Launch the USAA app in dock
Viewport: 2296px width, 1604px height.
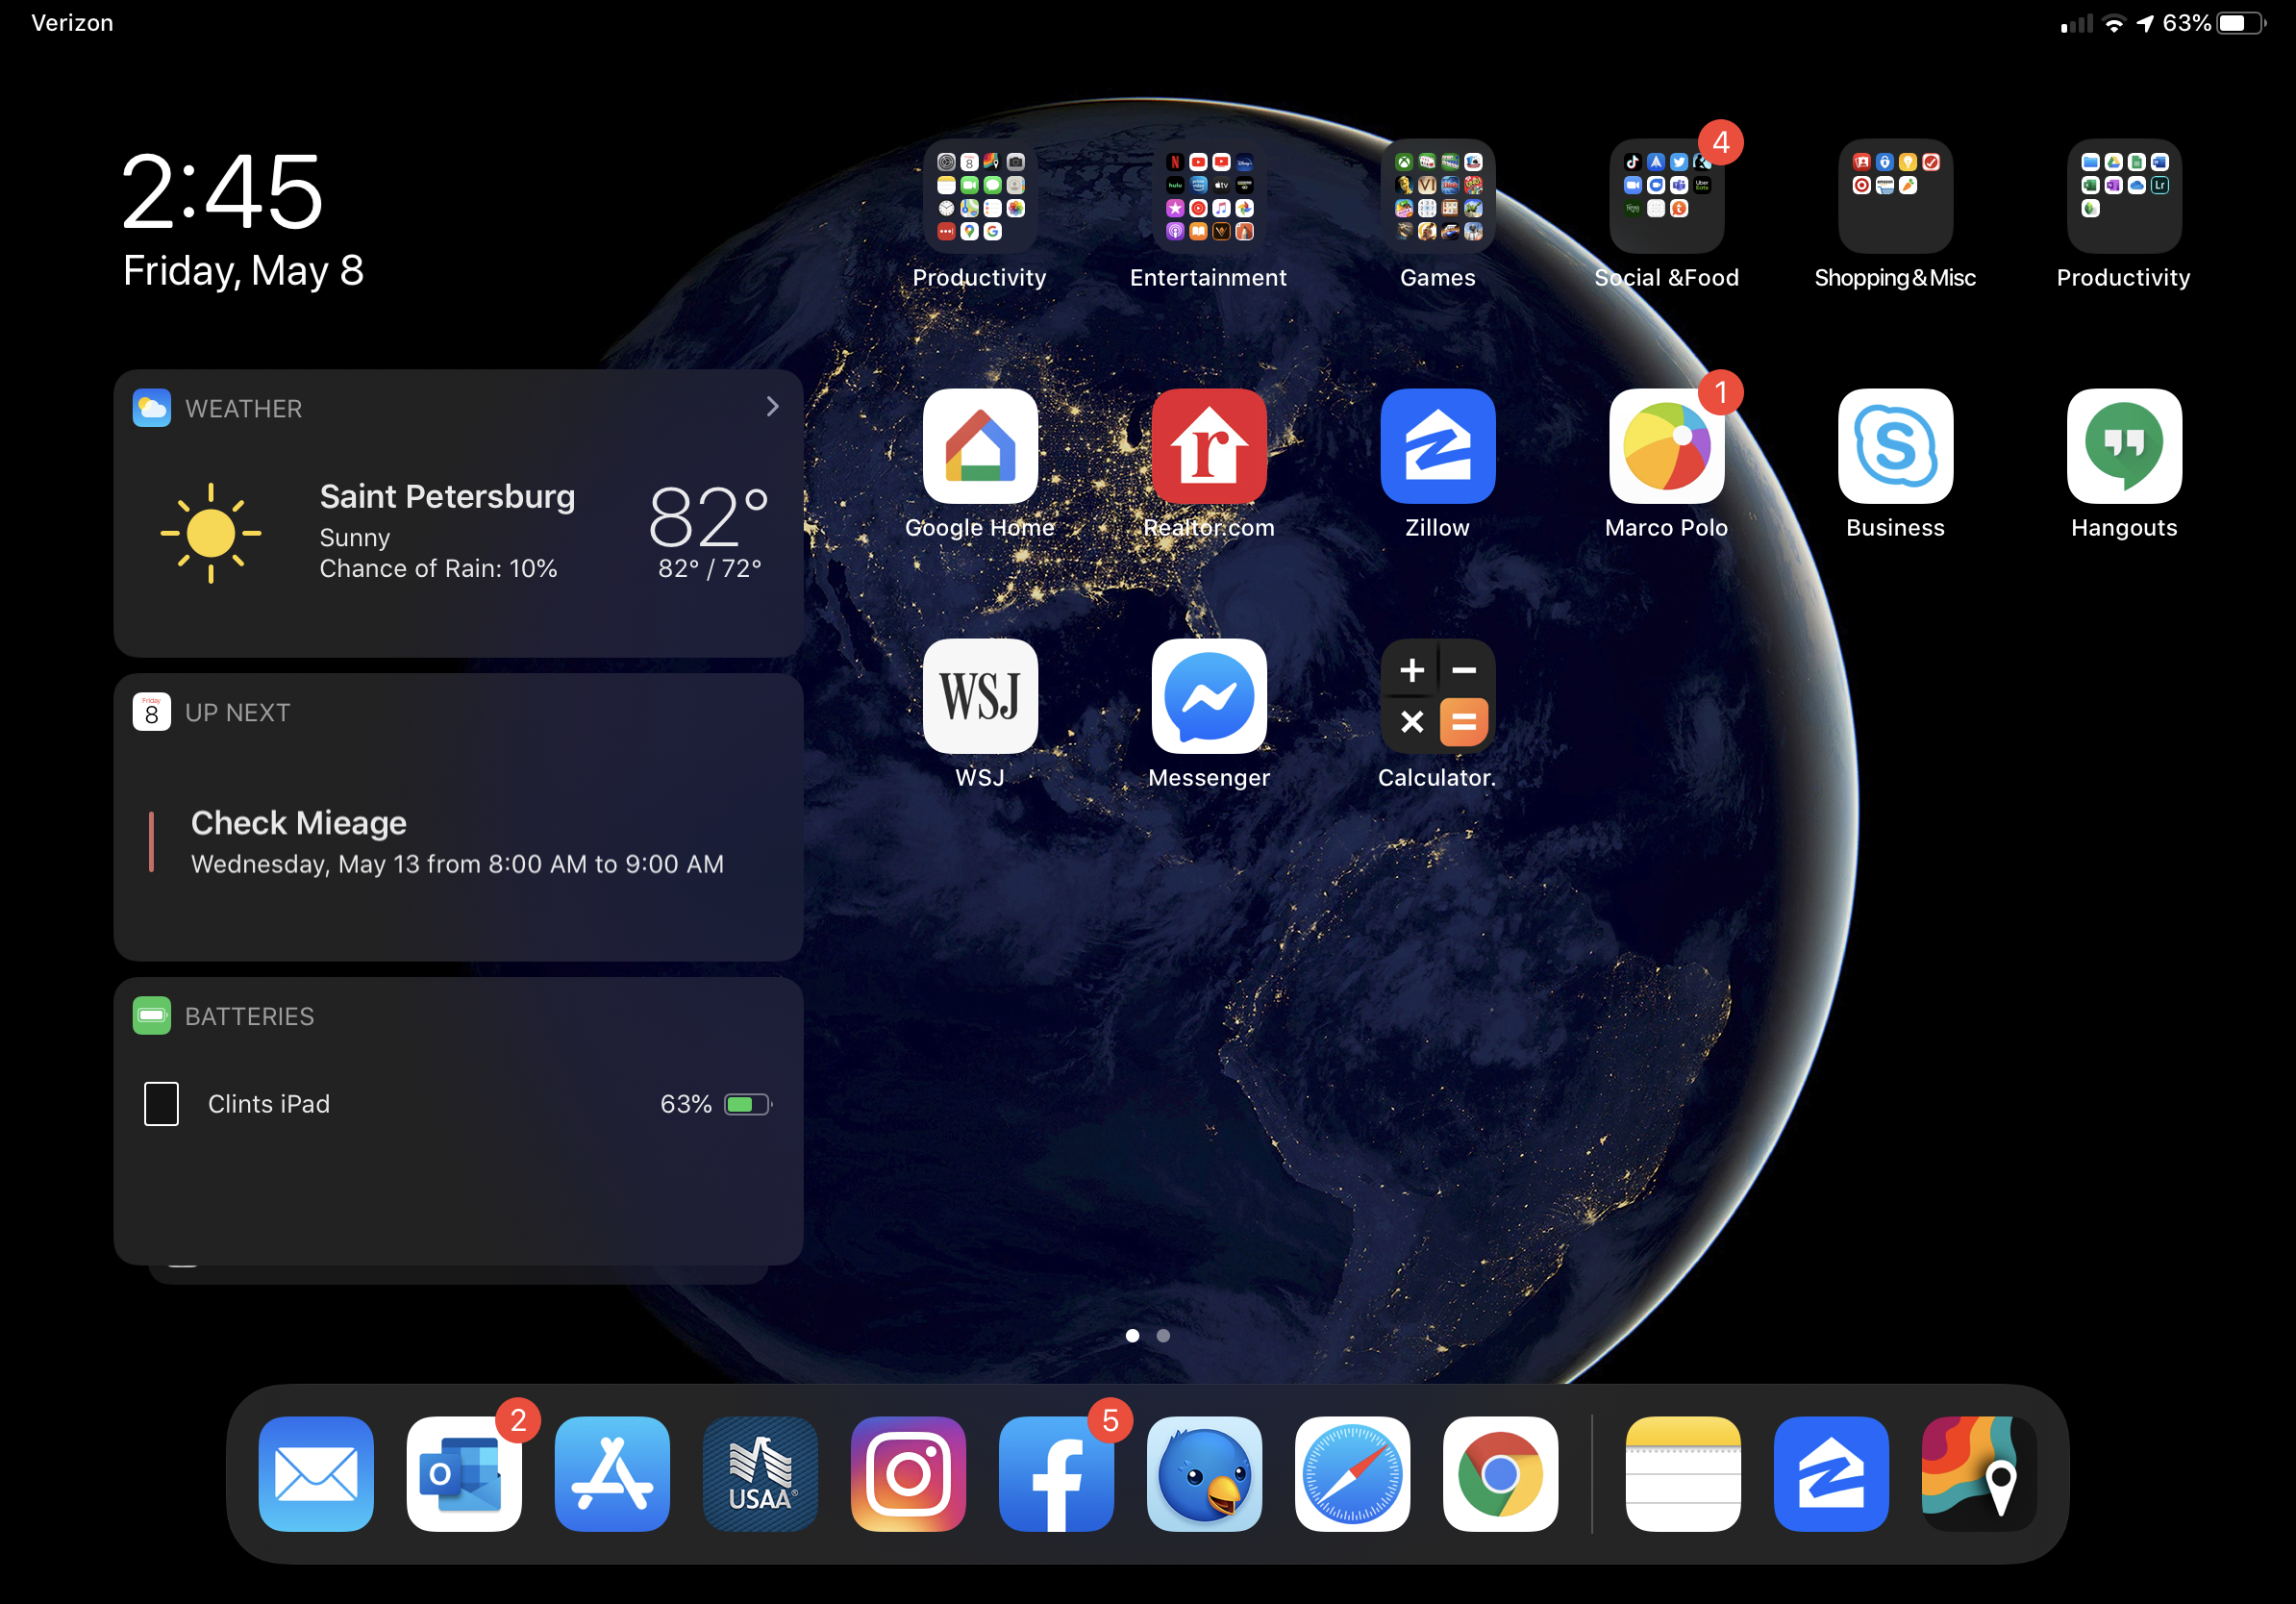[759, 1473]
